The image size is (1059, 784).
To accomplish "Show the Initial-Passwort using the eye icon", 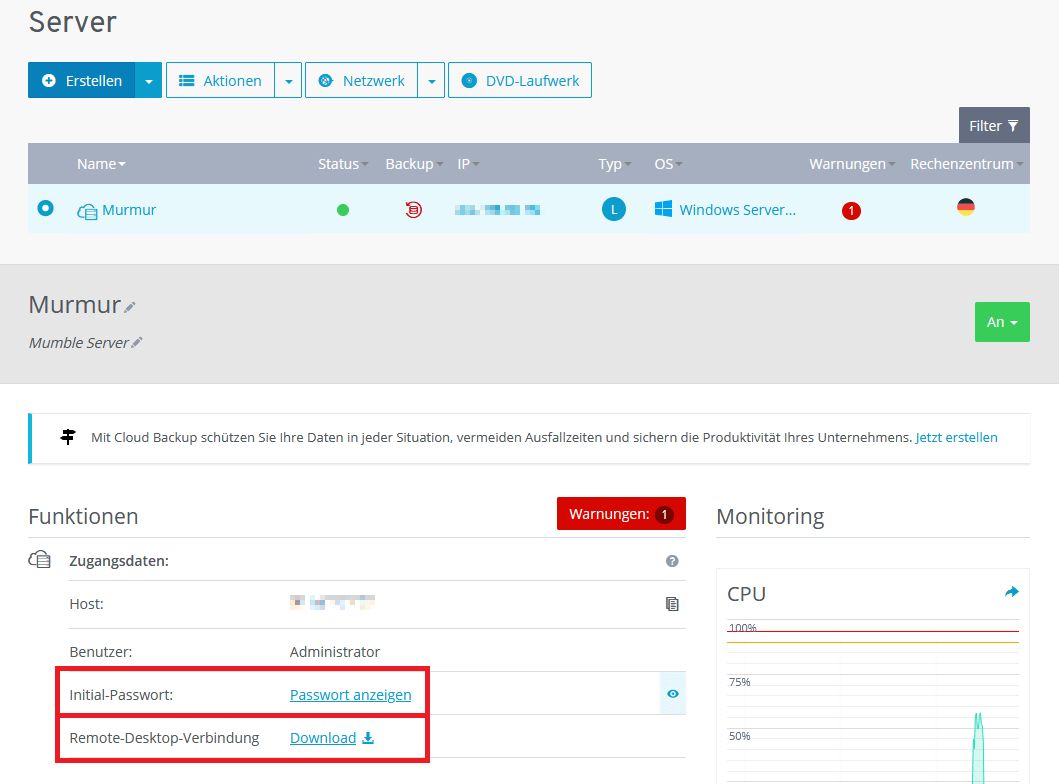I will click(x=672, y=693).
